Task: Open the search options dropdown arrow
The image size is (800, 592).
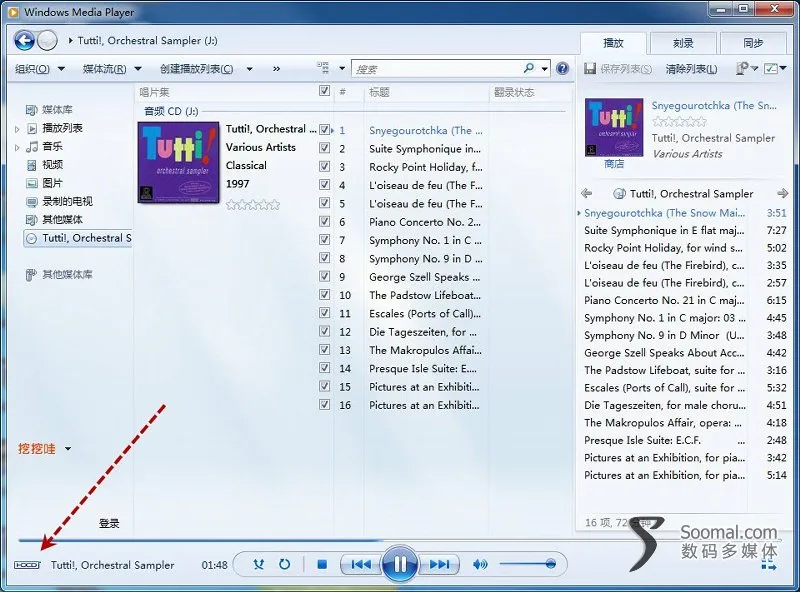Action: (544, 68)
